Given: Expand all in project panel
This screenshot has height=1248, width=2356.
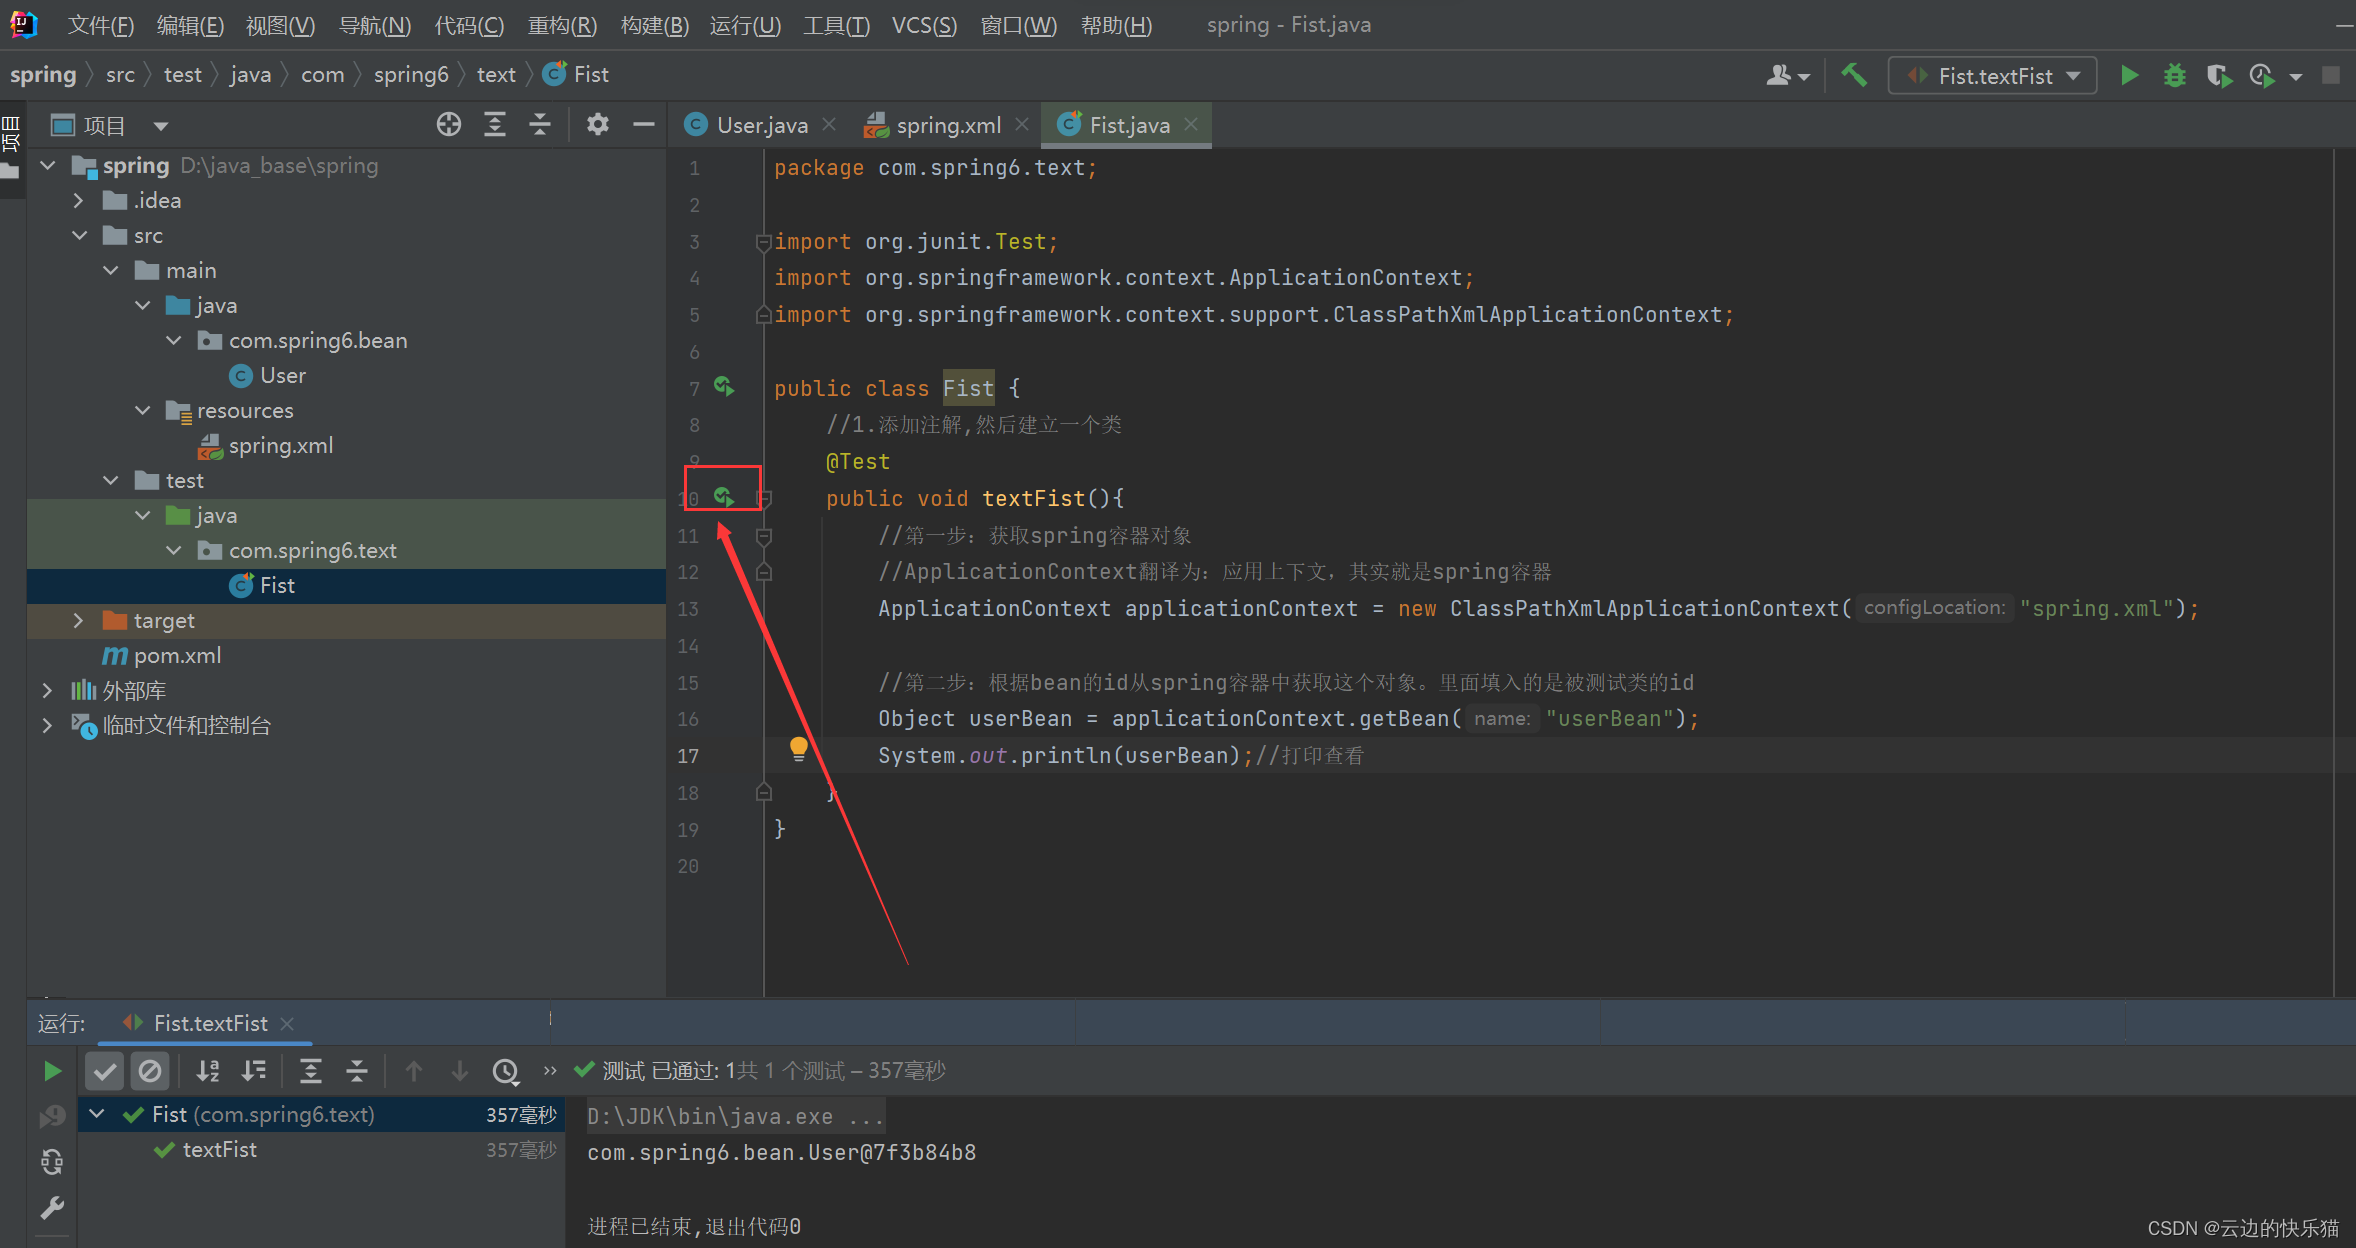Looking at the screenshot, I should 495,124.
